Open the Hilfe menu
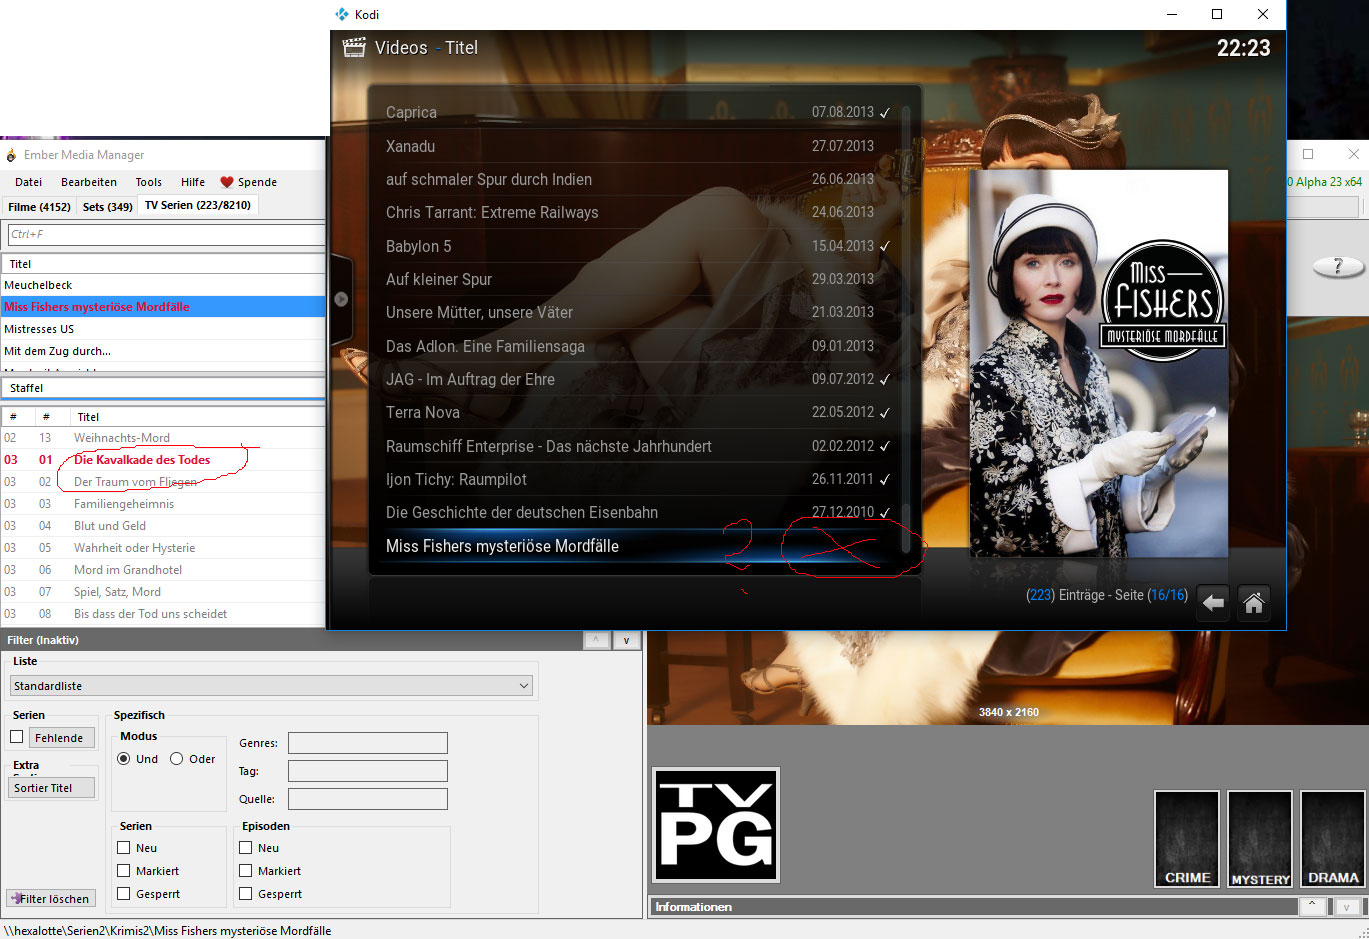Screen dimensions: 1369x939 (x=193, y=182)
